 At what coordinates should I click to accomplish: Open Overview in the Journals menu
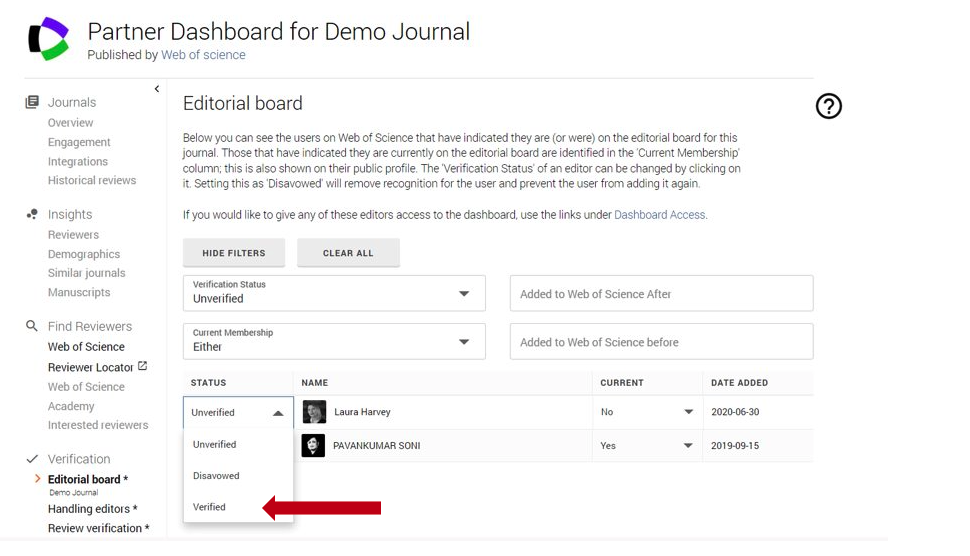pos(71,122)
